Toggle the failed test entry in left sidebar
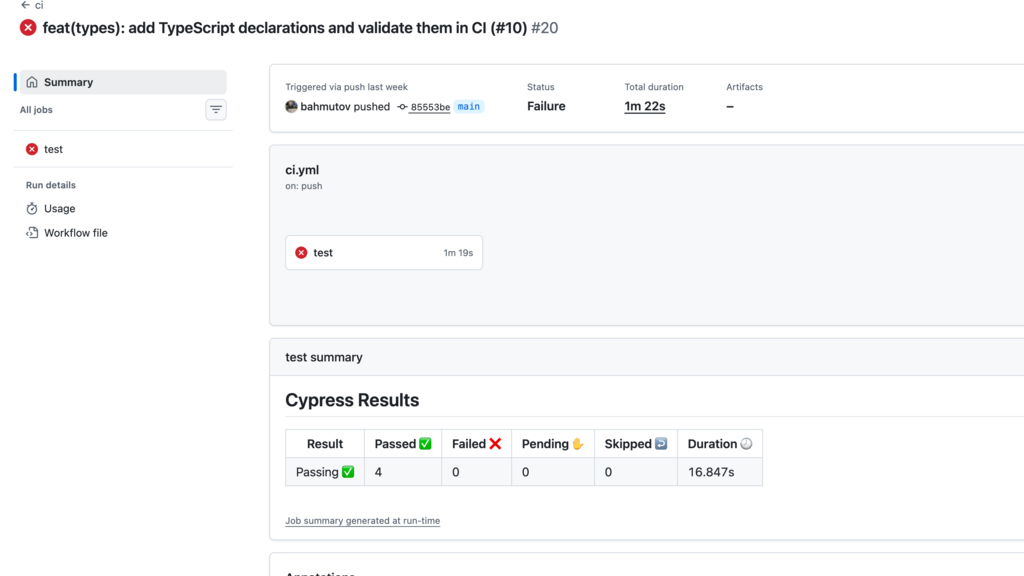 click(51, 148)
